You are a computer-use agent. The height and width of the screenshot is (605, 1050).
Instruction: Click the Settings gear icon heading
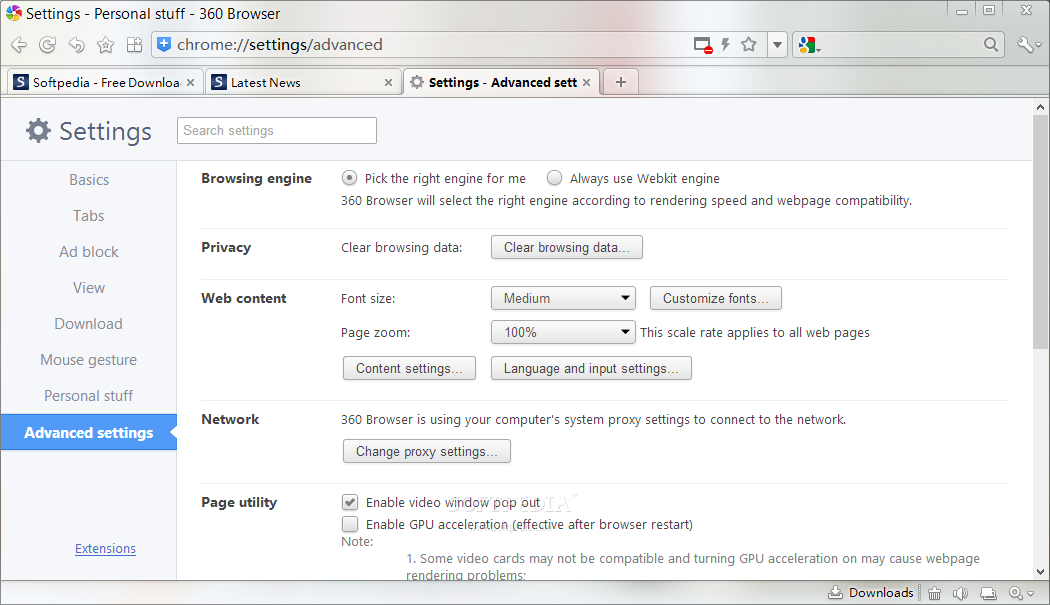point(38,131)
